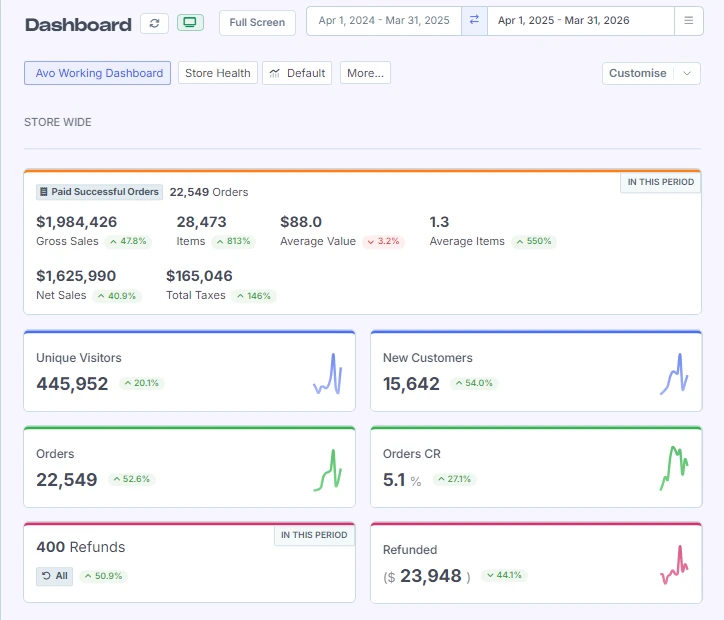Open the More... dashboards menu

tap(365, 73)
